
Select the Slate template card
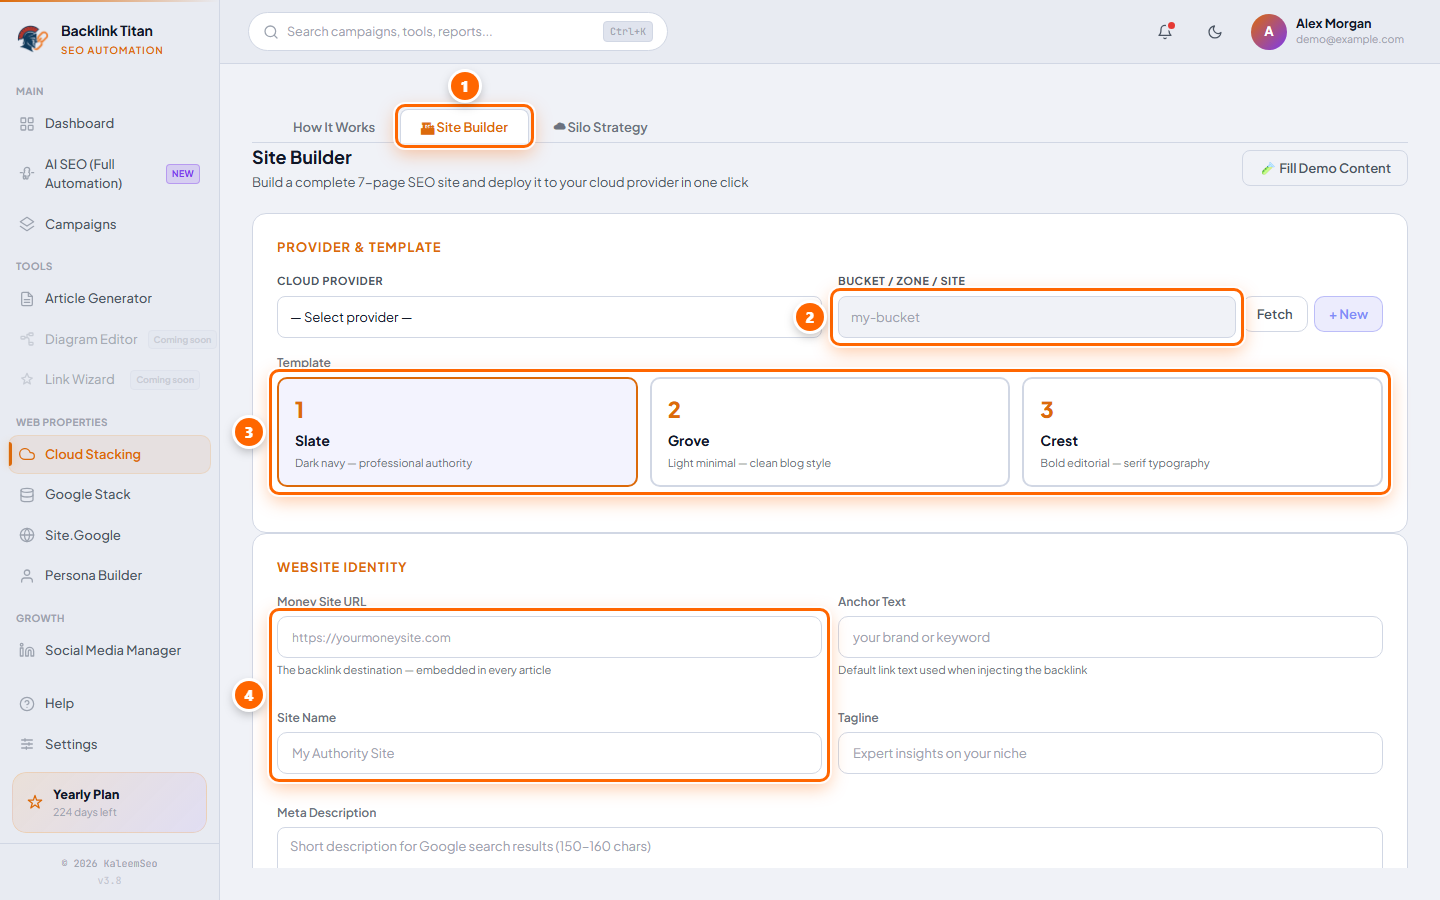pos(457,432)
